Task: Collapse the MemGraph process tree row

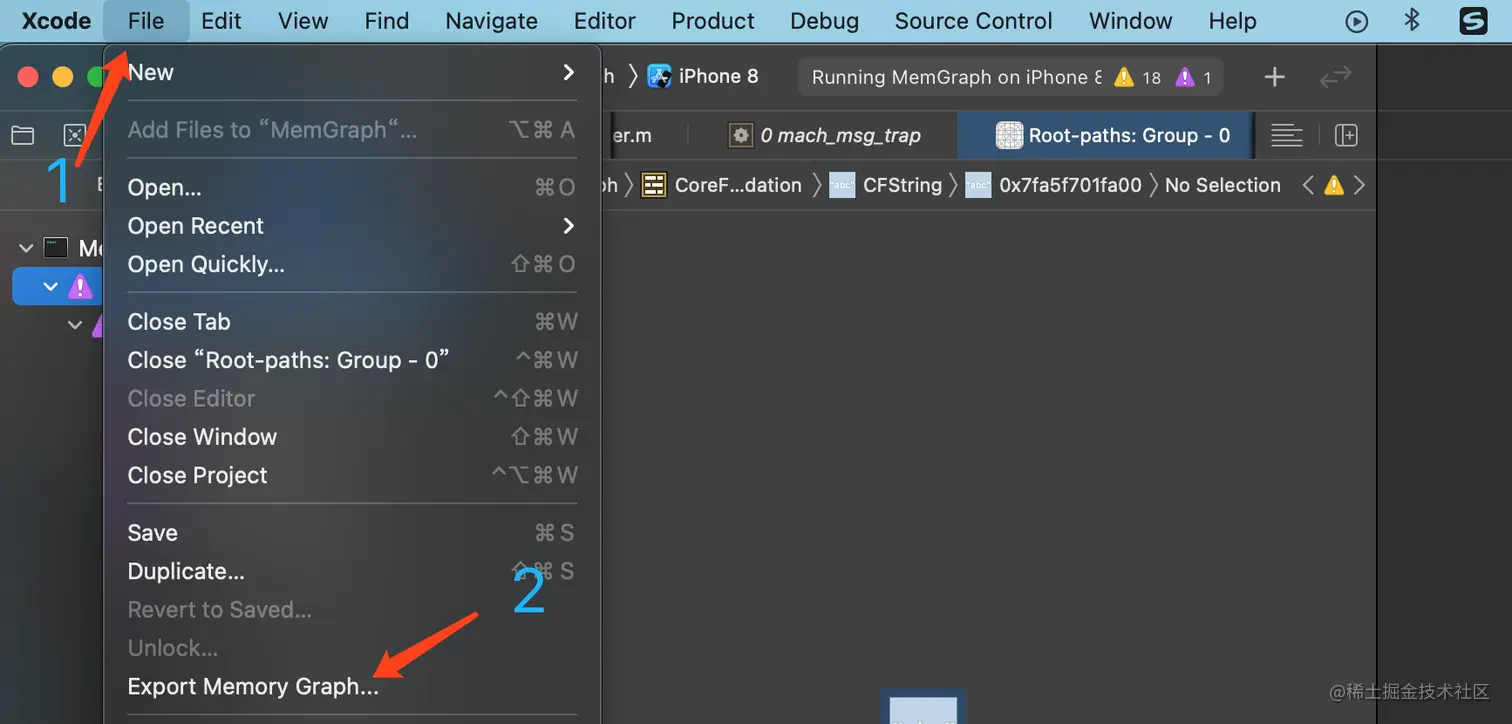Action: [x=26, y=247]
